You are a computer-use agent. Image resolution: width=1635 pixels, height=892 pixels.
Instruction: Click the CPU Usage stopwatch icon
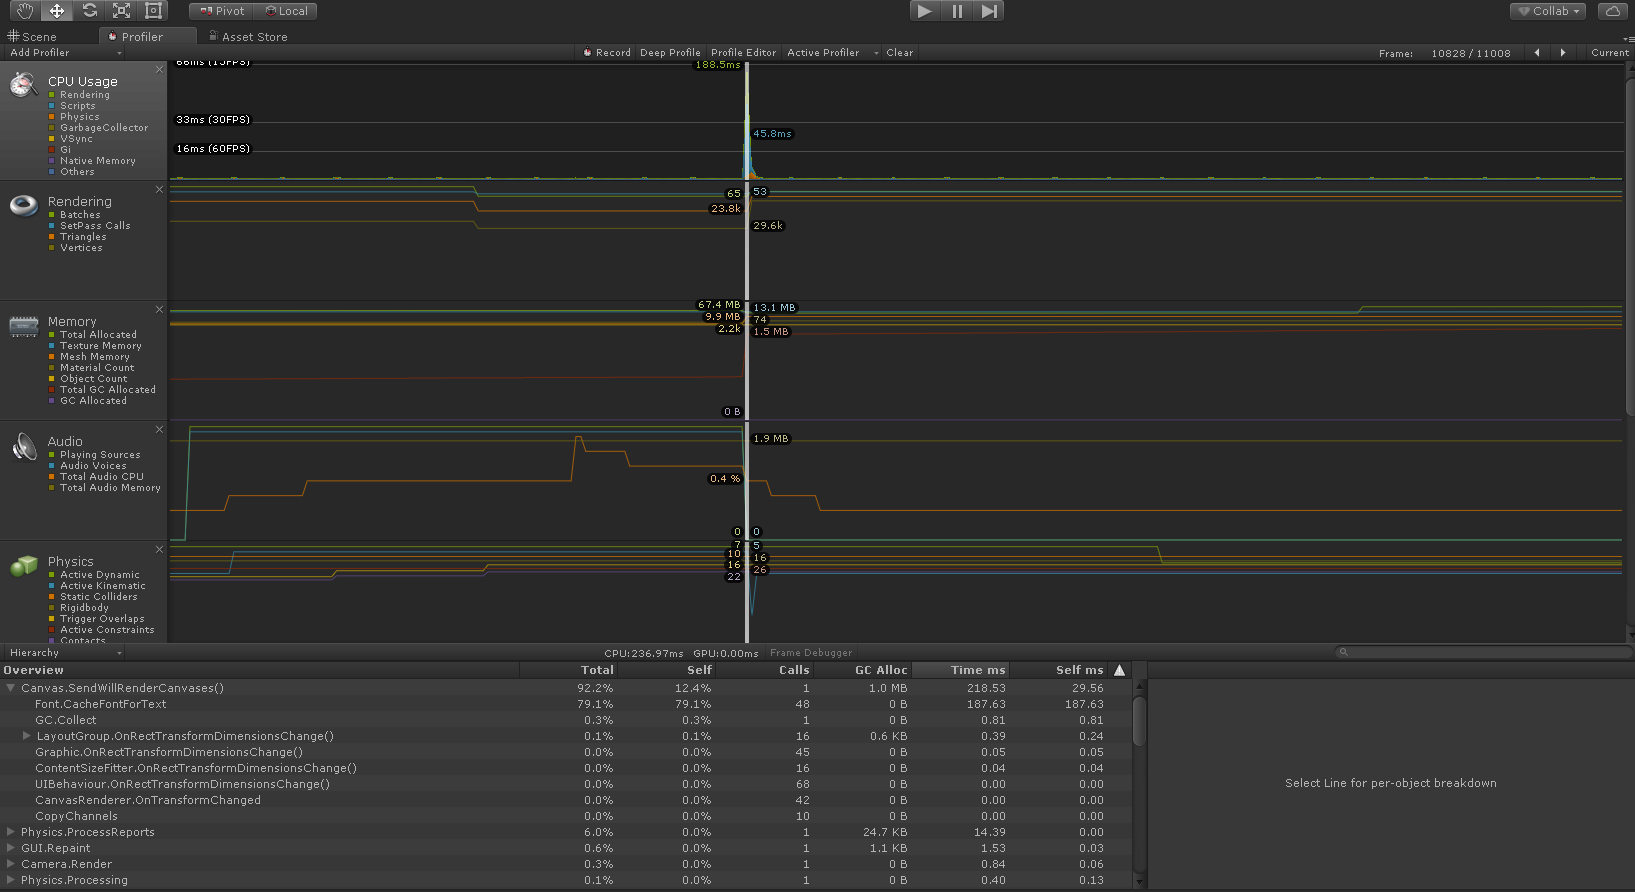(23, 85)
